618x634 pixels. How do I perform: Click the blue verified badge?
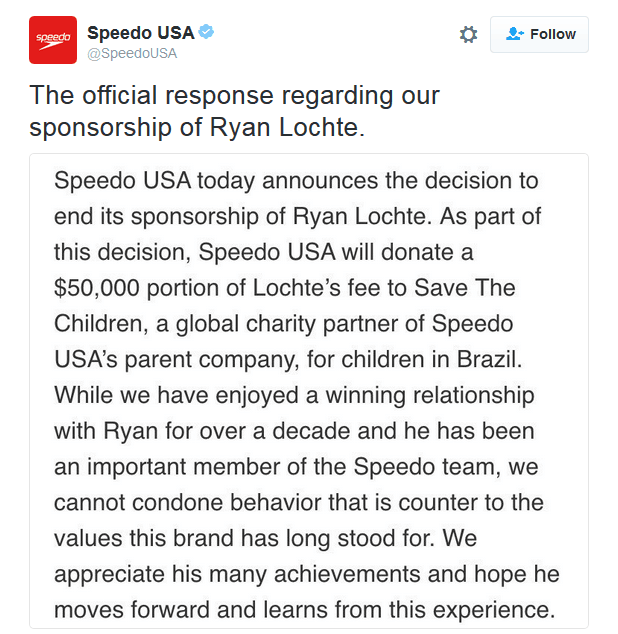[x=207, y=33]
